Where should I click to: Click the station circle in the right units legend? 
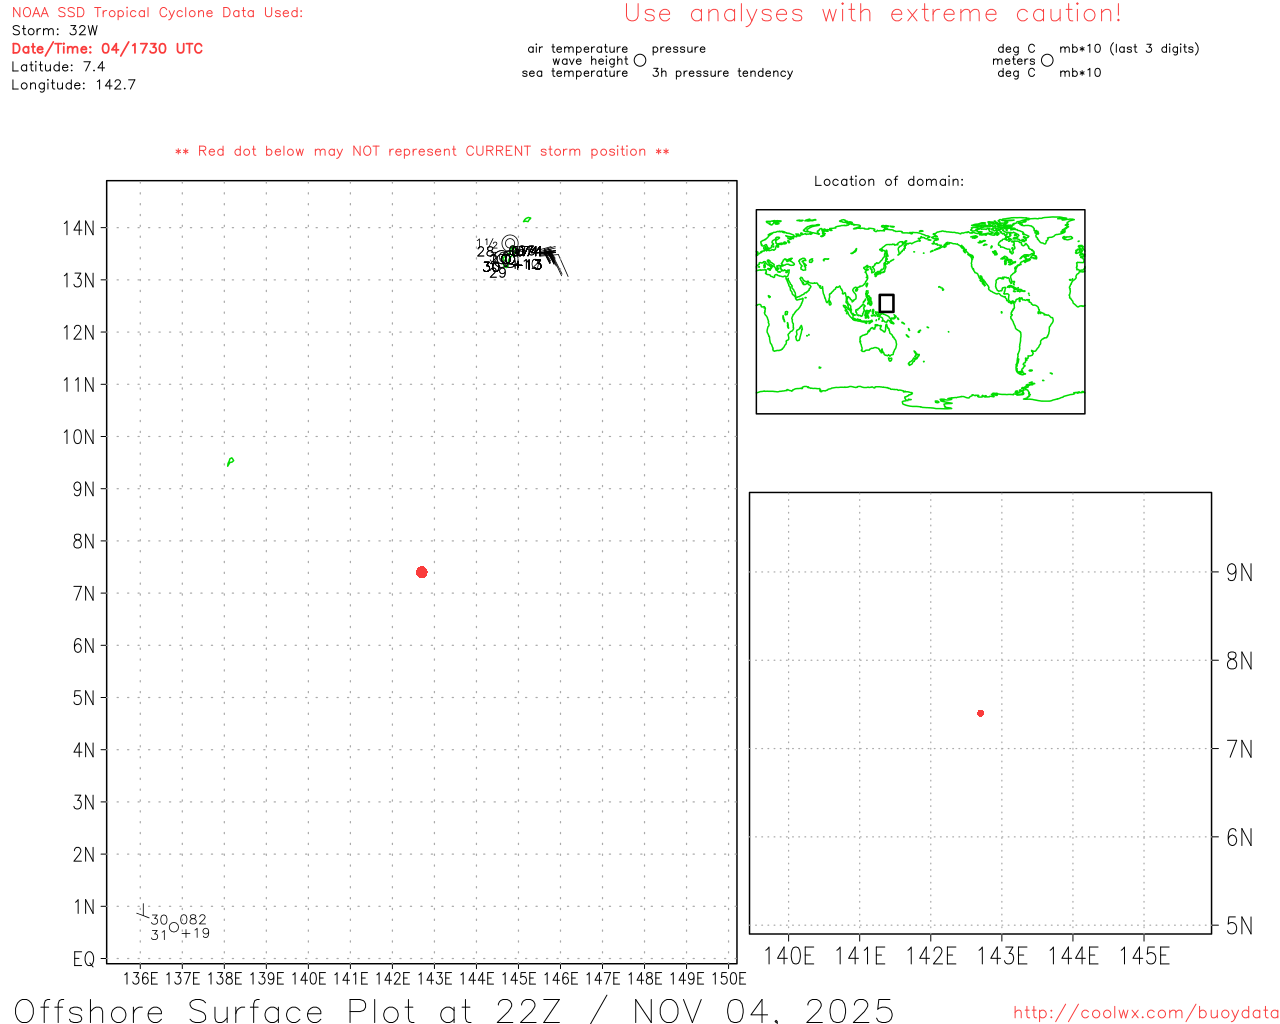pos(1047,61)
